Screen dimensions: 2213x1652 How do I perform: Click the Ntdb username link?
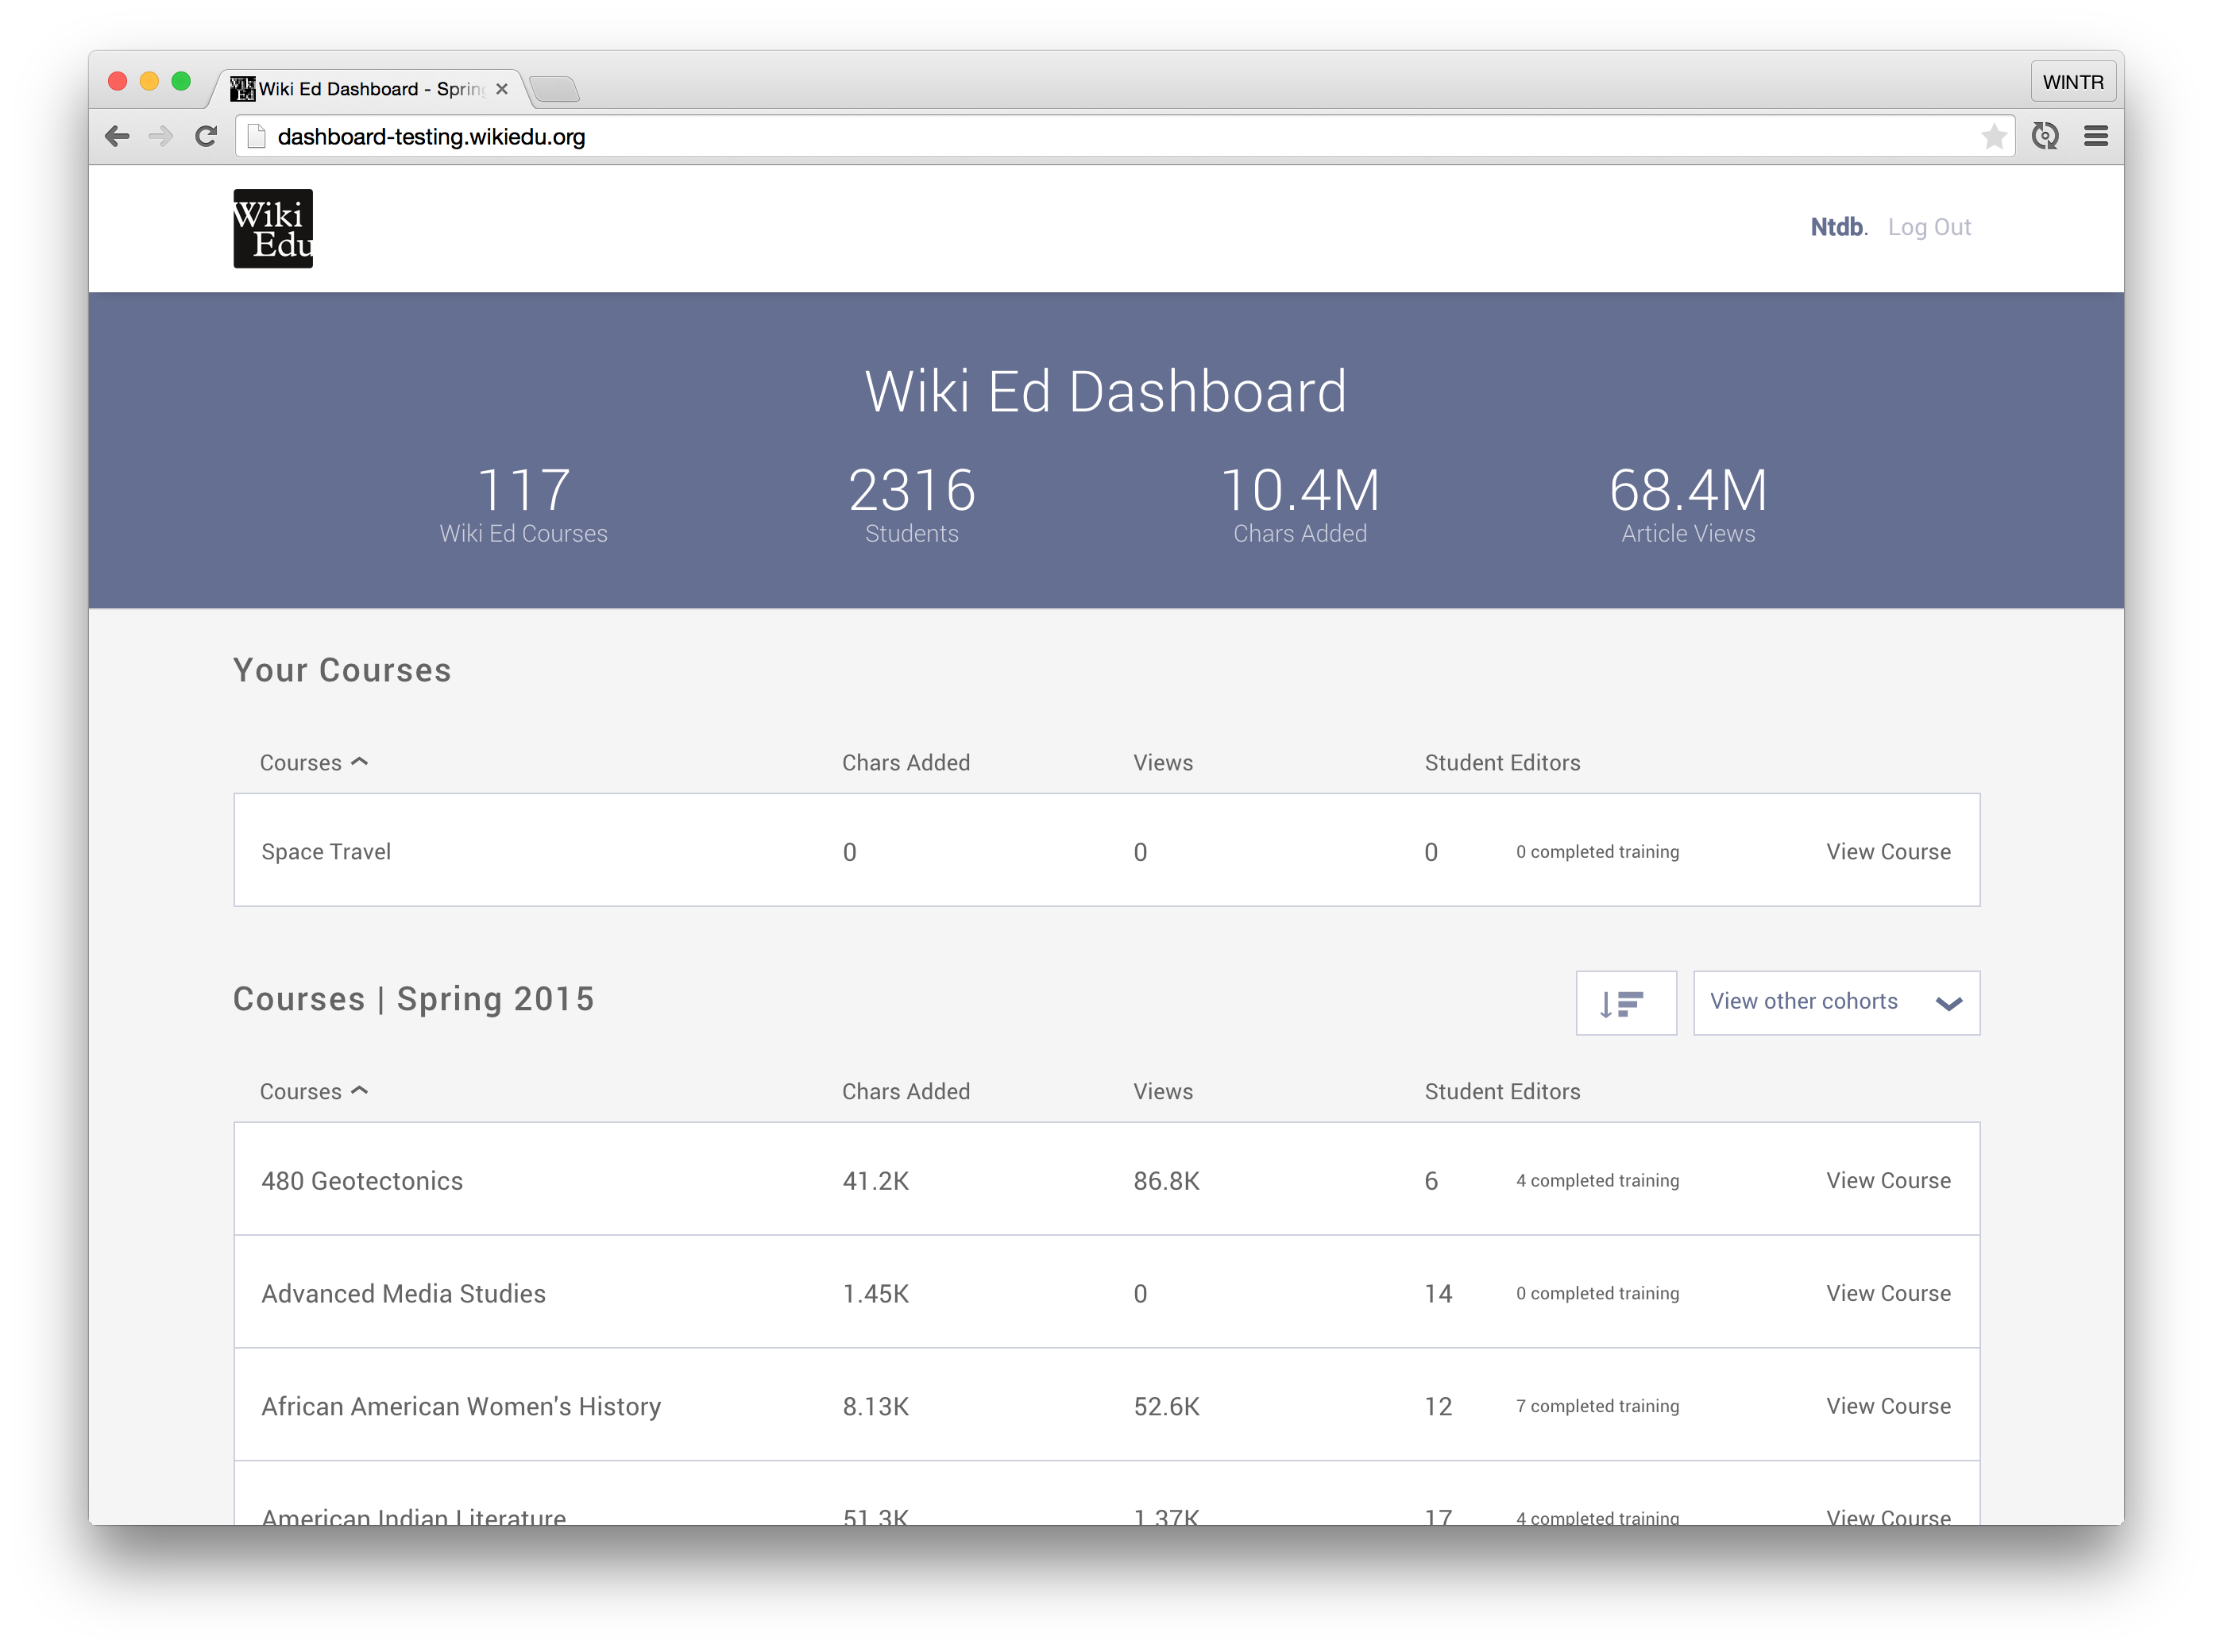coord(1837,227)
